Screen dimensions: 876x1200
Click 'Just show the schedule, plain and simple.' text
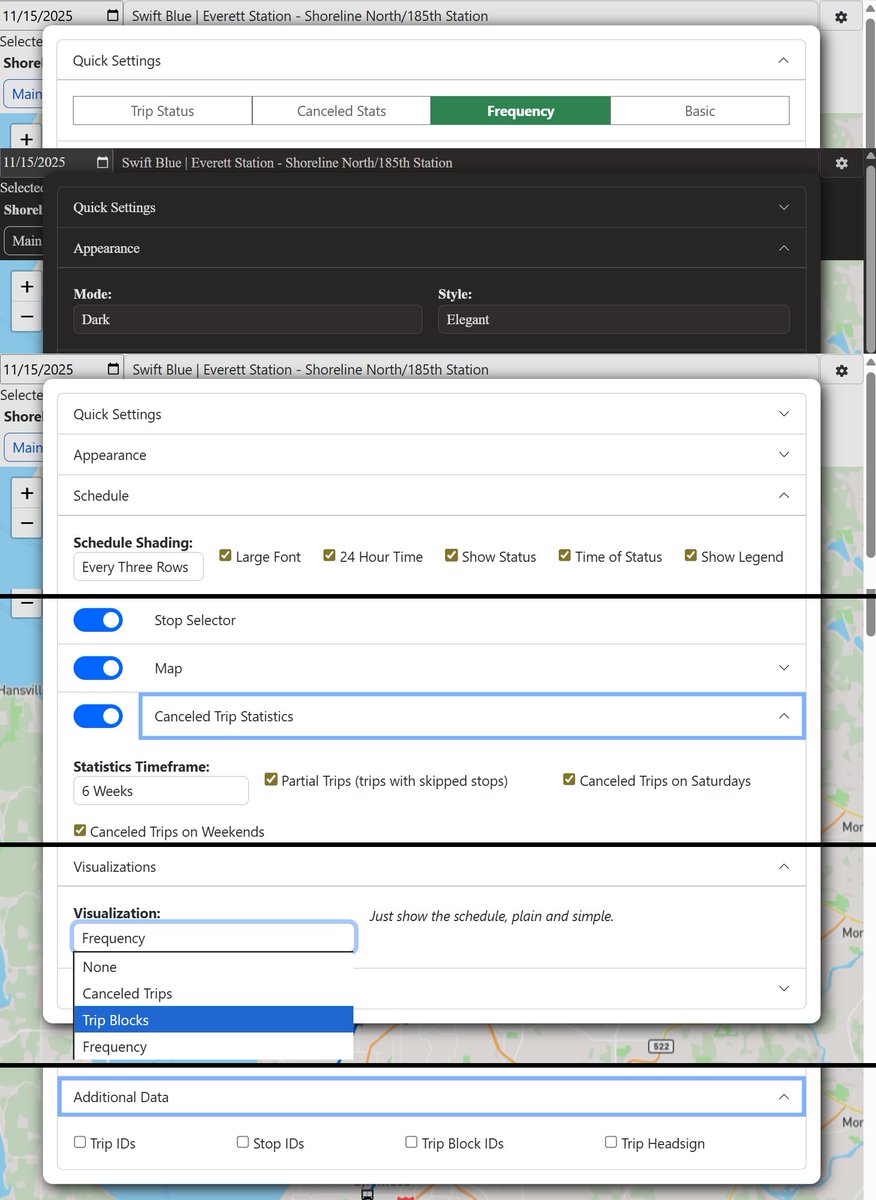[491, 916]
